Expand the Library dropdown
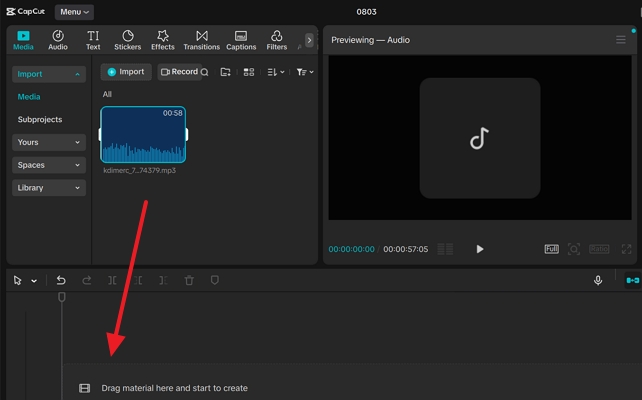The height and width of the screenshot is (400, 642). 49,188
